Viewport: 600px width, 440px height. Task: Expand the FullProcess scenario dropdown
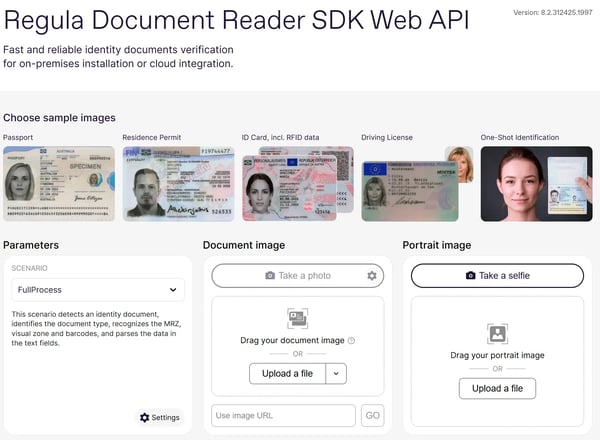(98, 290)
